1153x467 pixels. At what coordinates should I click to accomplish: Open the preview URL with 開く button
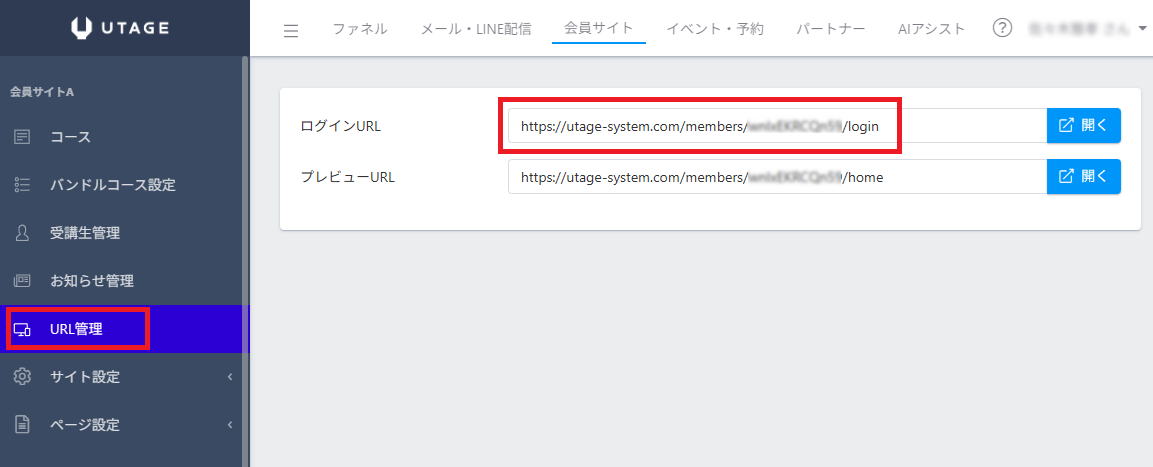coord(1083,177)
